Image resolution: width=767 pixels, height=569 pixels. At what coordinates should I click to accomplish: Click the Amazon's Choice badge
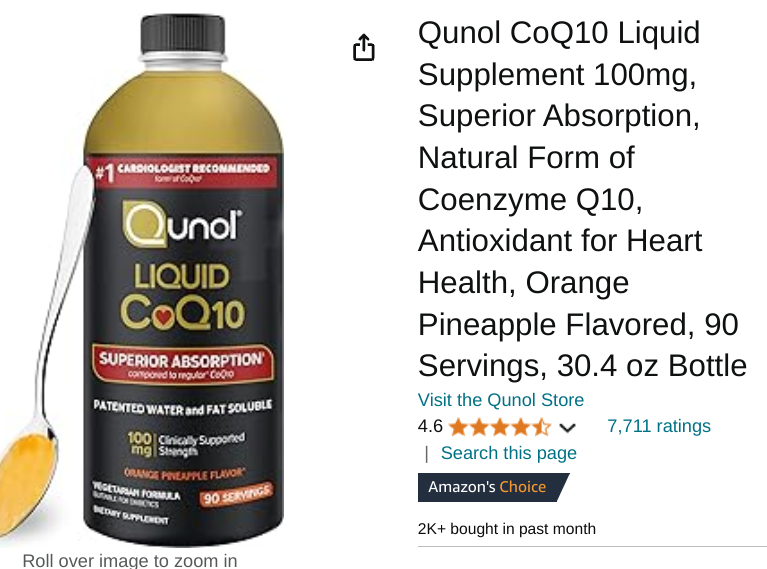click(x=493, y=487)
